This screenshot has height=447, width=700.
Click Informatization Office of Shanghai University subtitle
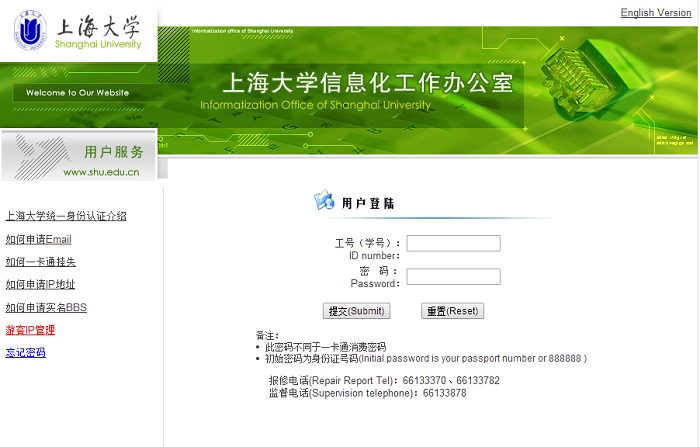316,105
